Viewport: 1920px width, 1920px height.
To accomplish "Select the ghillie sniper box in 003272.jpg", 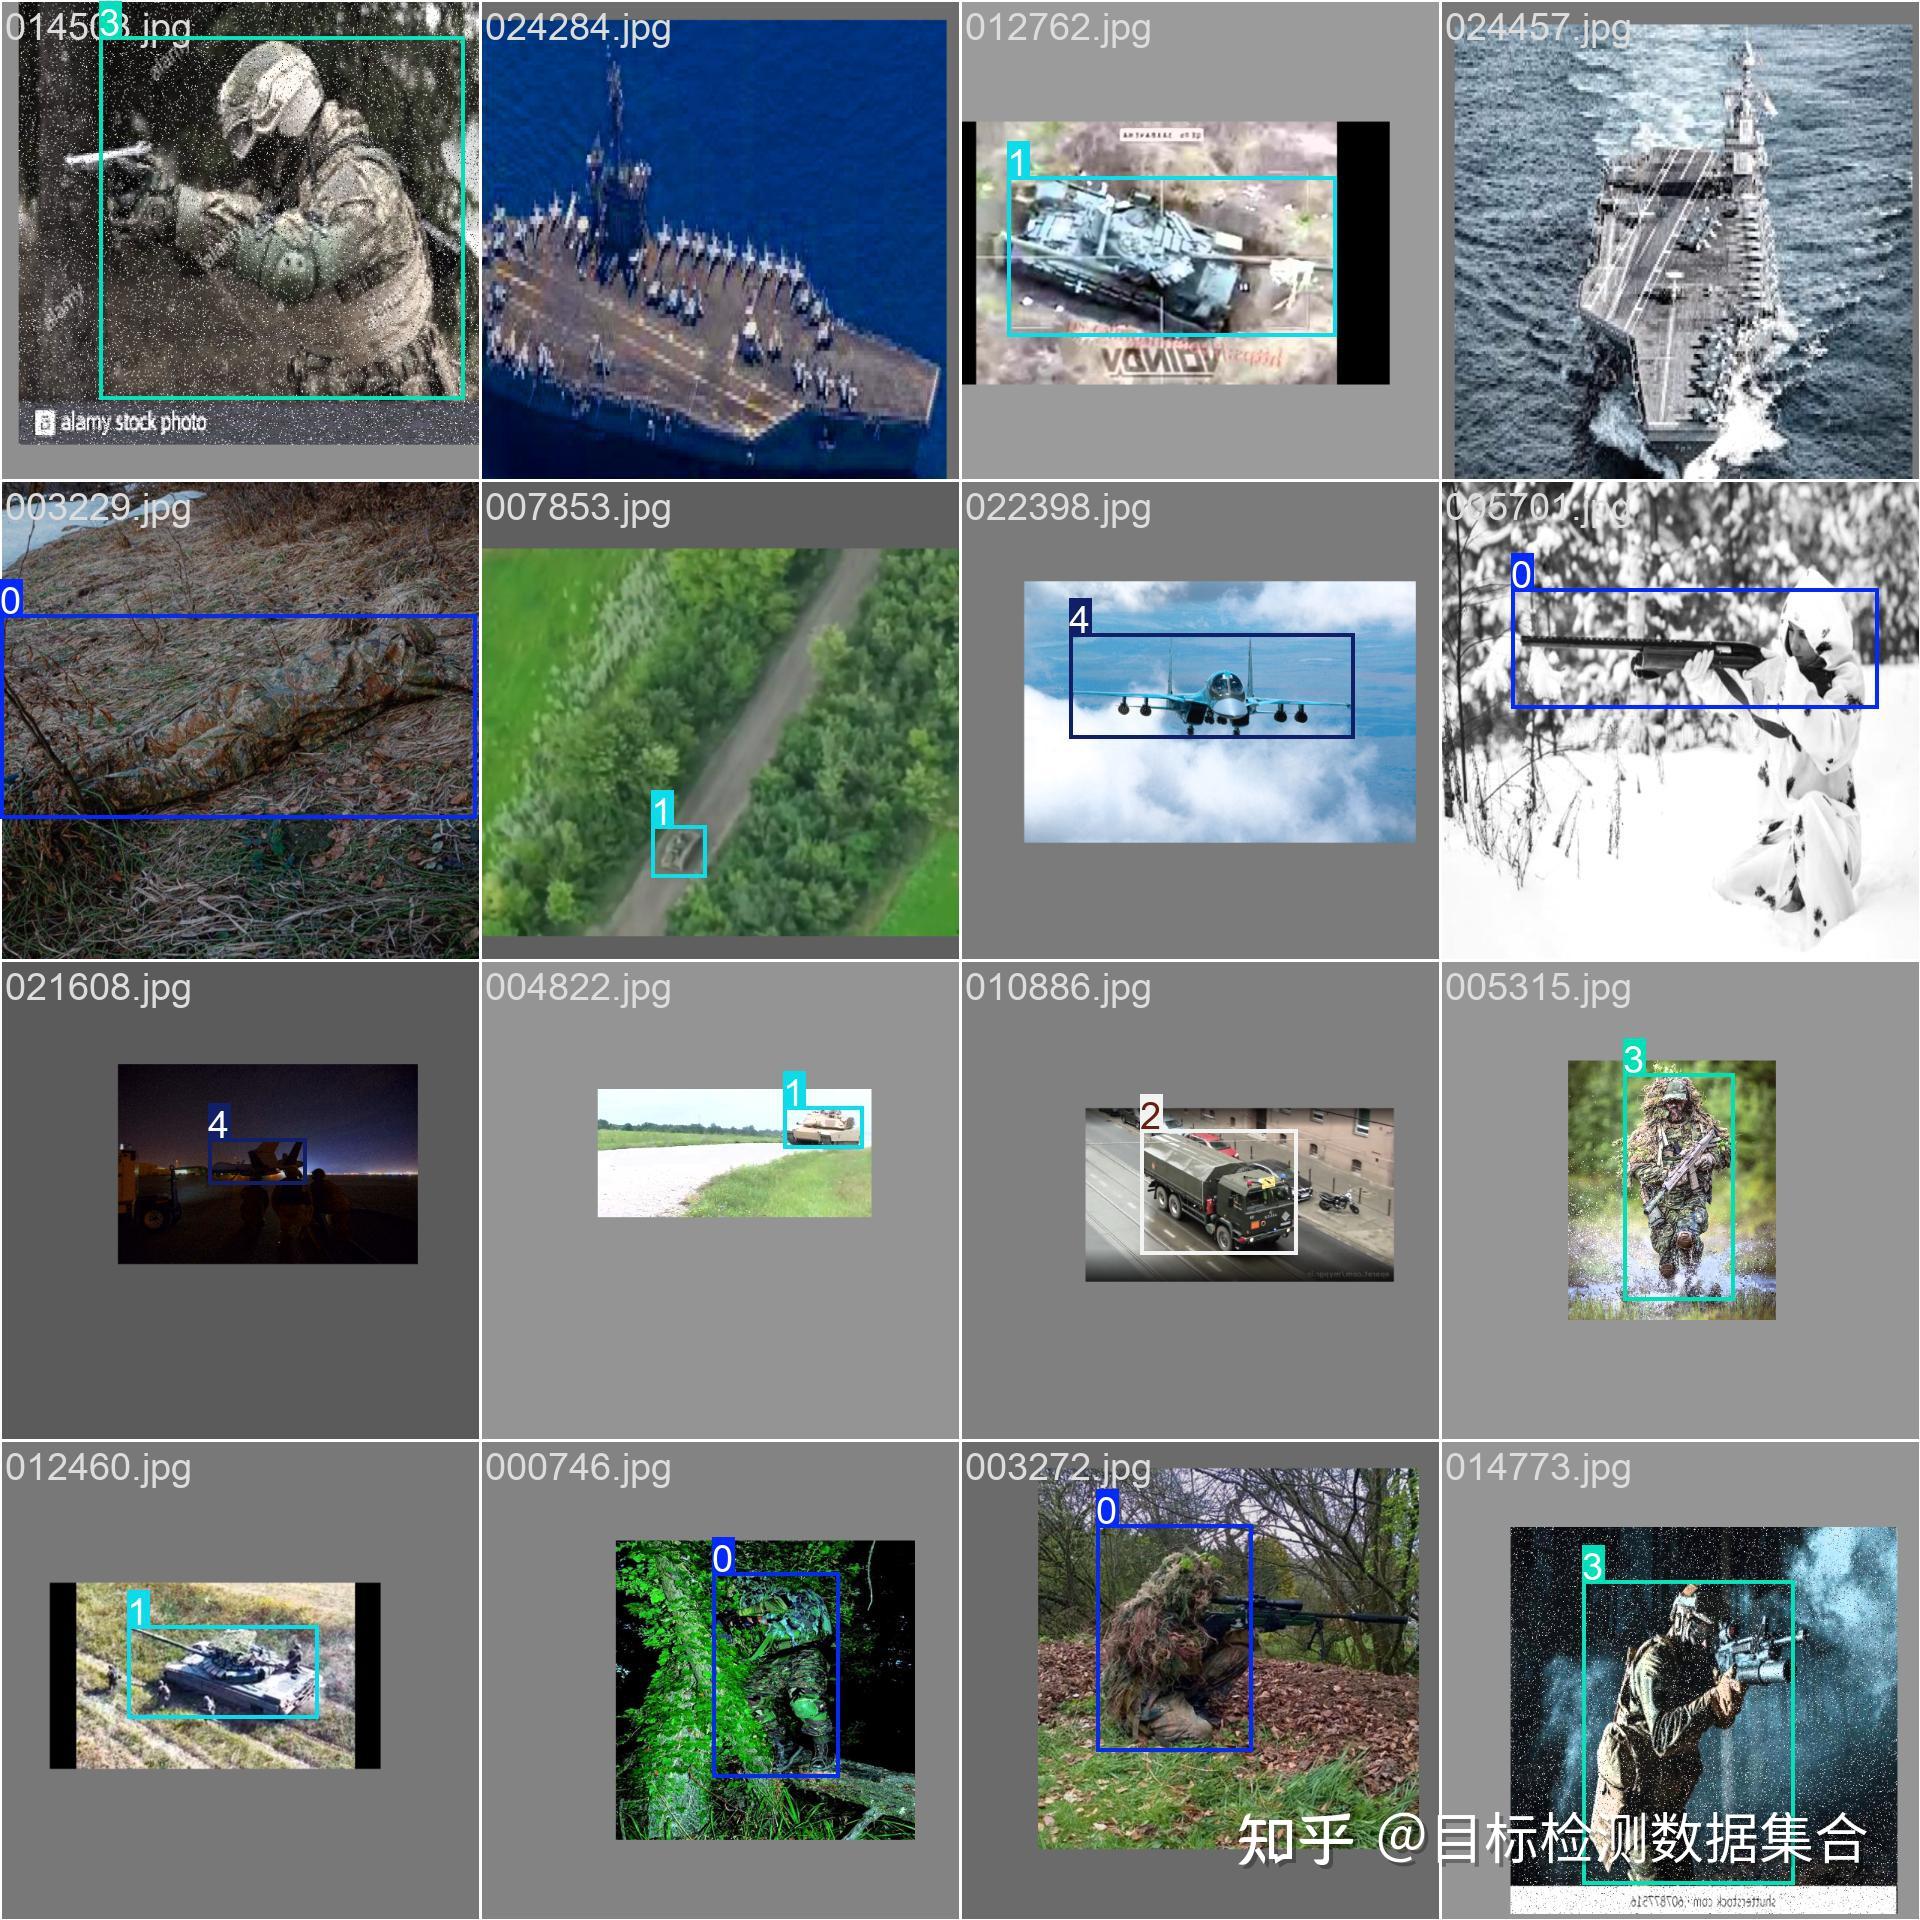I will (1174, 1637).
